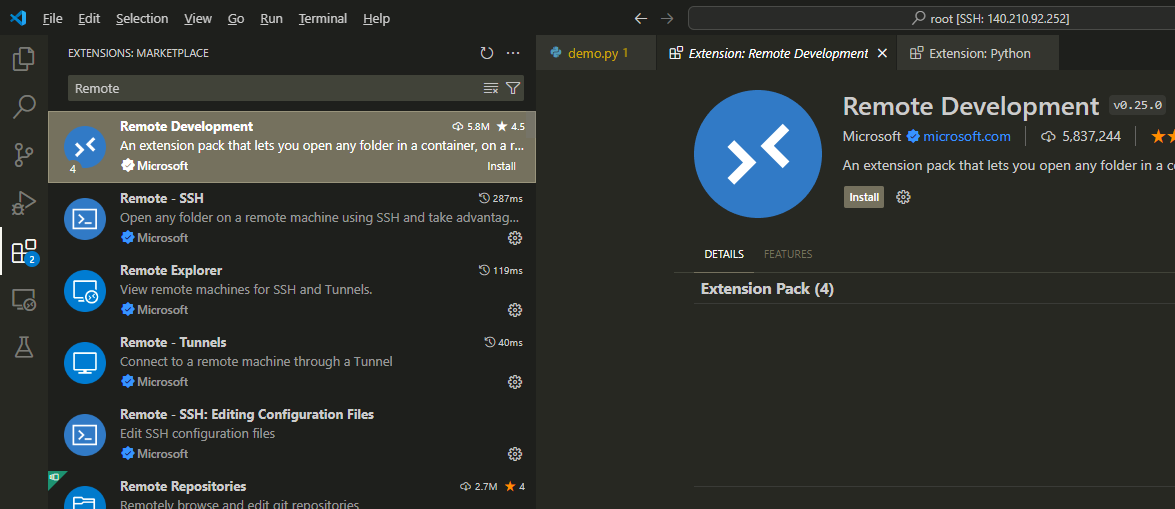Clear the extensions search results
This screenshot has height=509, width=1175.
pos(491,88)
